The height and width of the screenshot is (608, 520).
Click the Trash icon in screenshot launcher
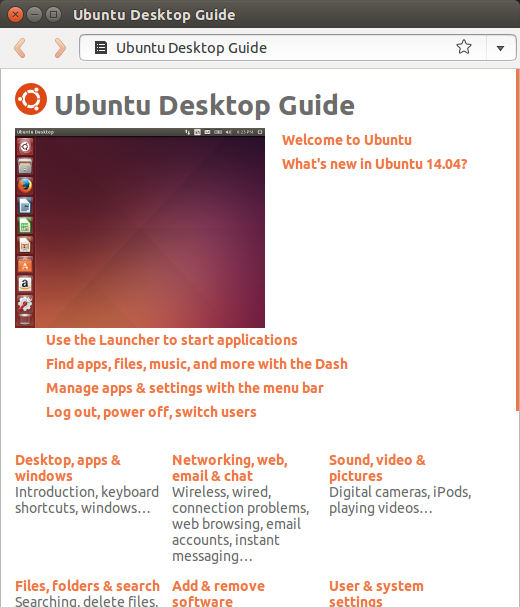(25, 320)
